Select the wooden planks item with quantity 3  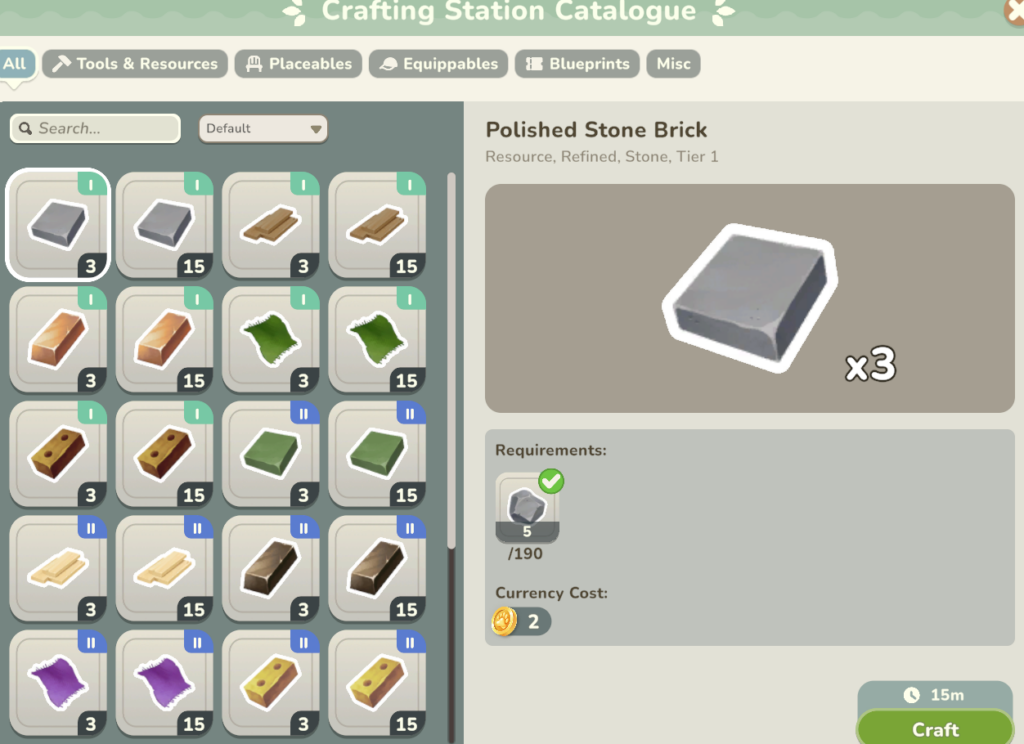click(x=271, y=225)
